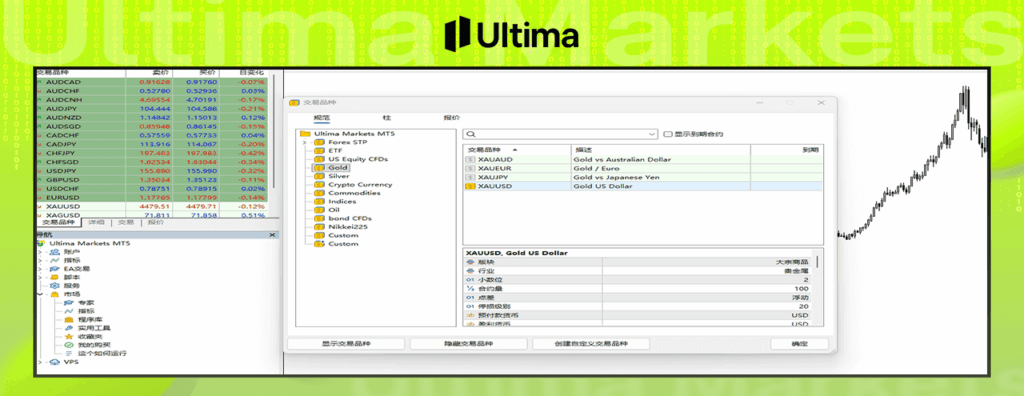1024x396 pixels.
Task: Sort by 交易品种 column in dialog
Action: coord(517,150)
